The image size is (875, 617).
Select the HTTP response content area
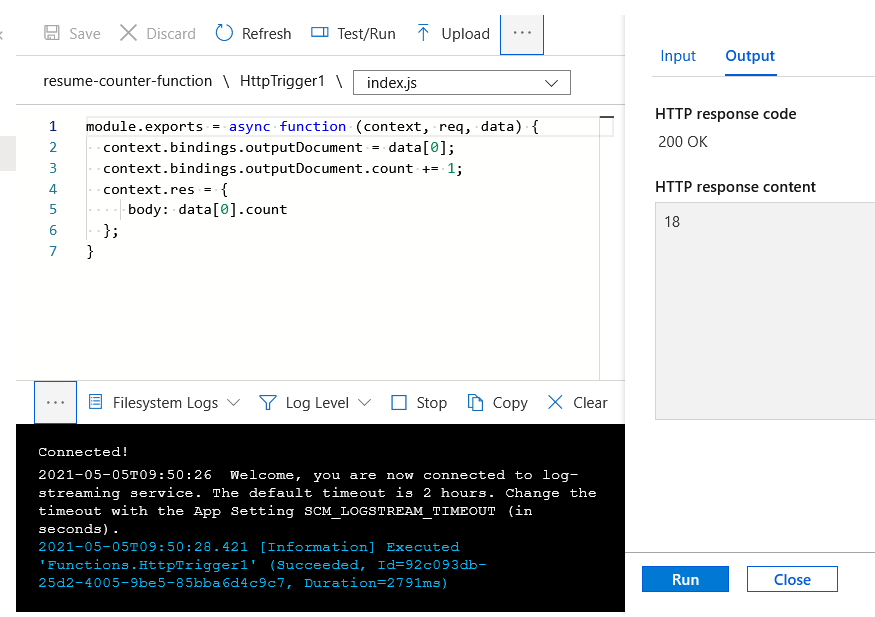764,310
